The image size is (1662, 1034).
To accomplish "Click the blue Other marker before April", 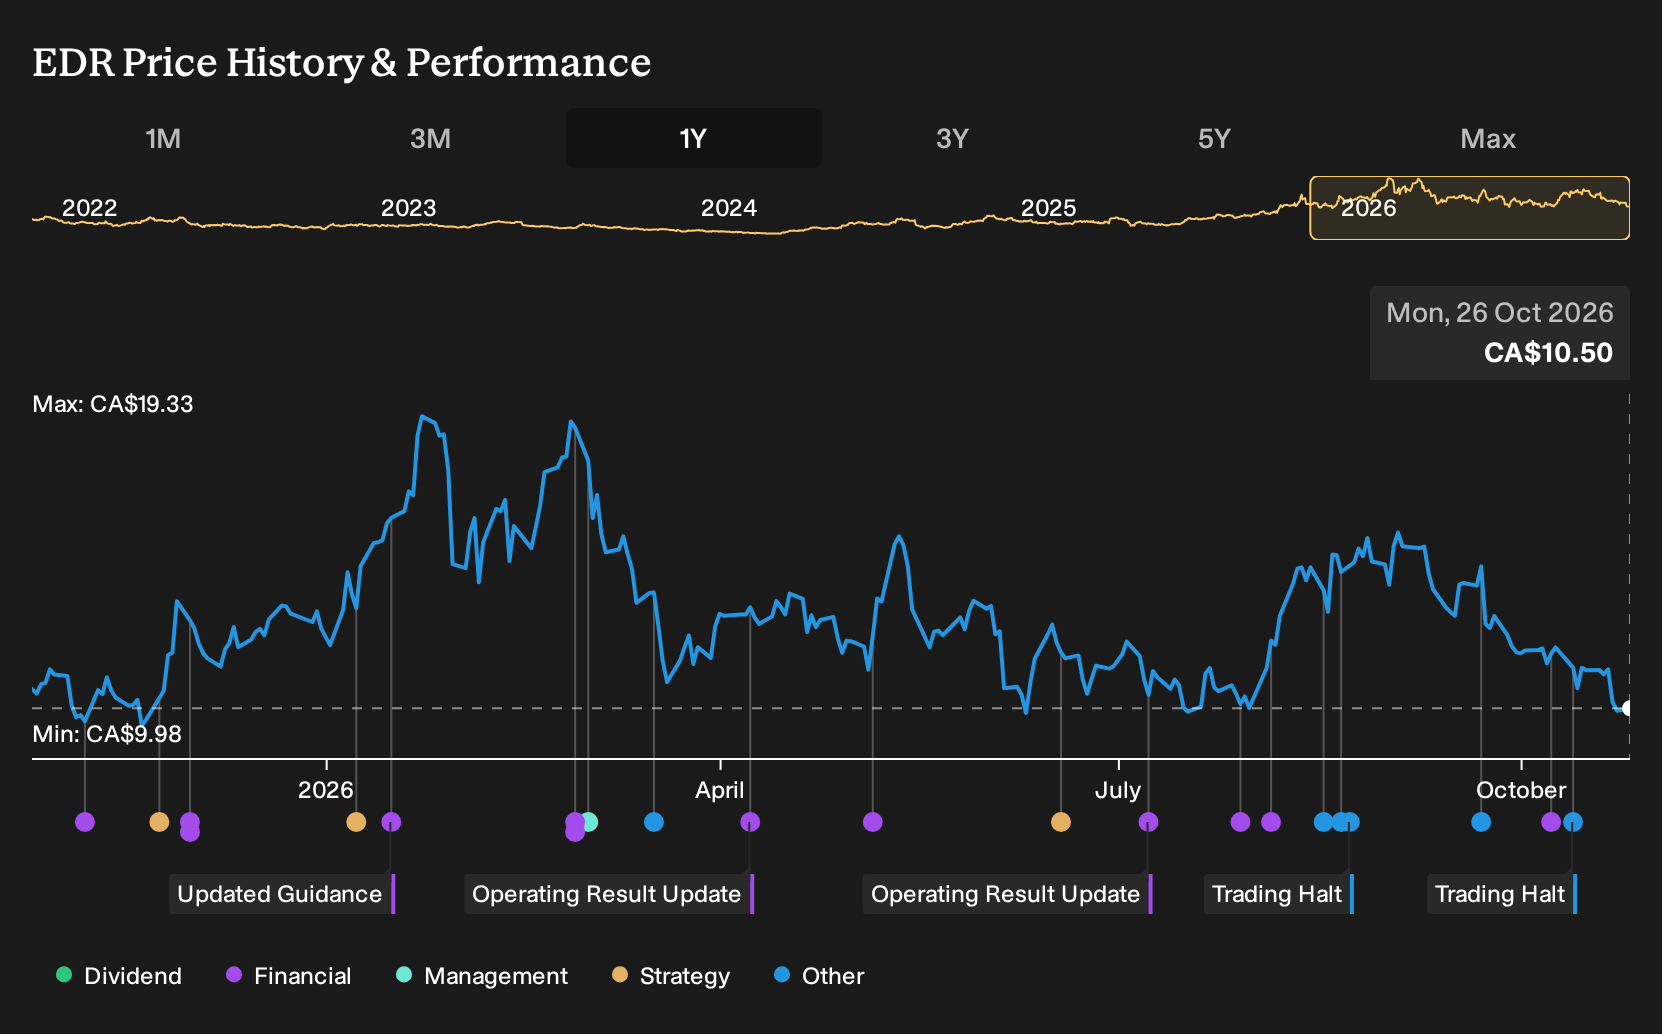I will pos(654,822).
